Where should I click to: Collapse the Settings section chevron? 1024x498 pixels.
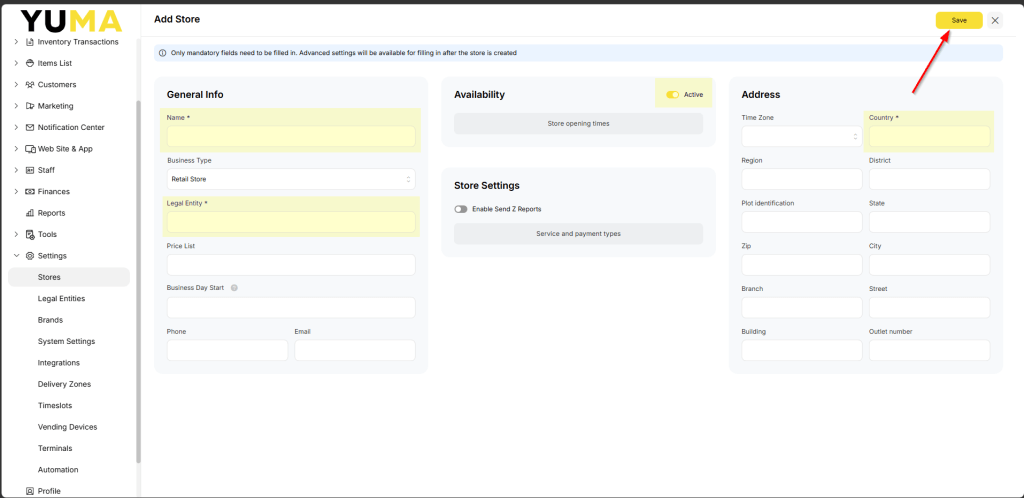coord(16,256)
